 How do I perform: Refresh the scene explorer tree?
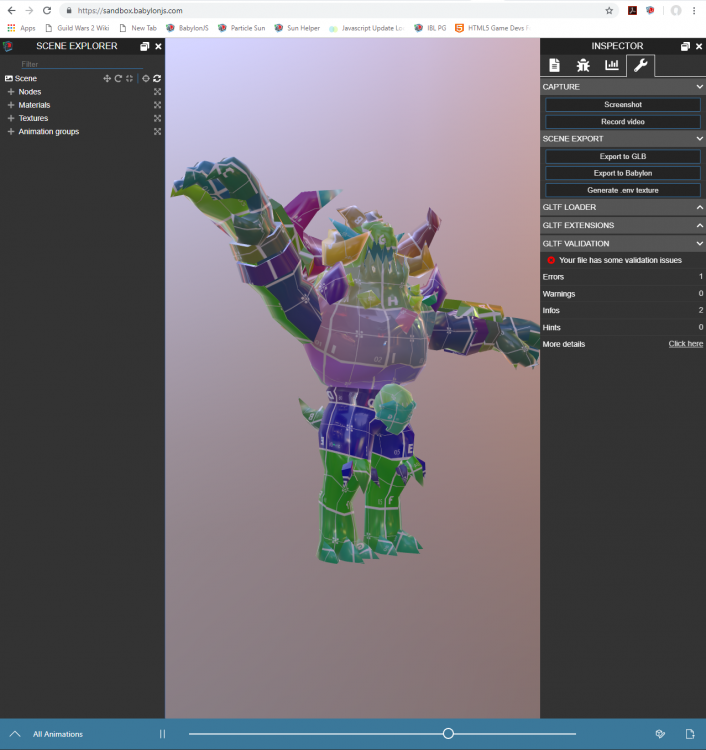coord(157,78)
